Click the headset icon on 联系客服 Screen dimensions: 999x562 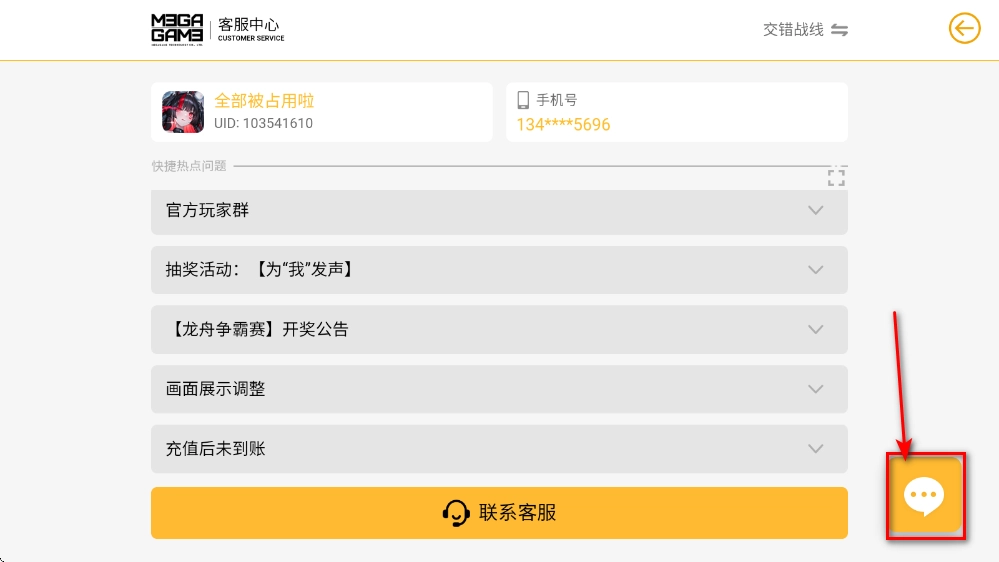pyautogui.click(x=456, y=513)
